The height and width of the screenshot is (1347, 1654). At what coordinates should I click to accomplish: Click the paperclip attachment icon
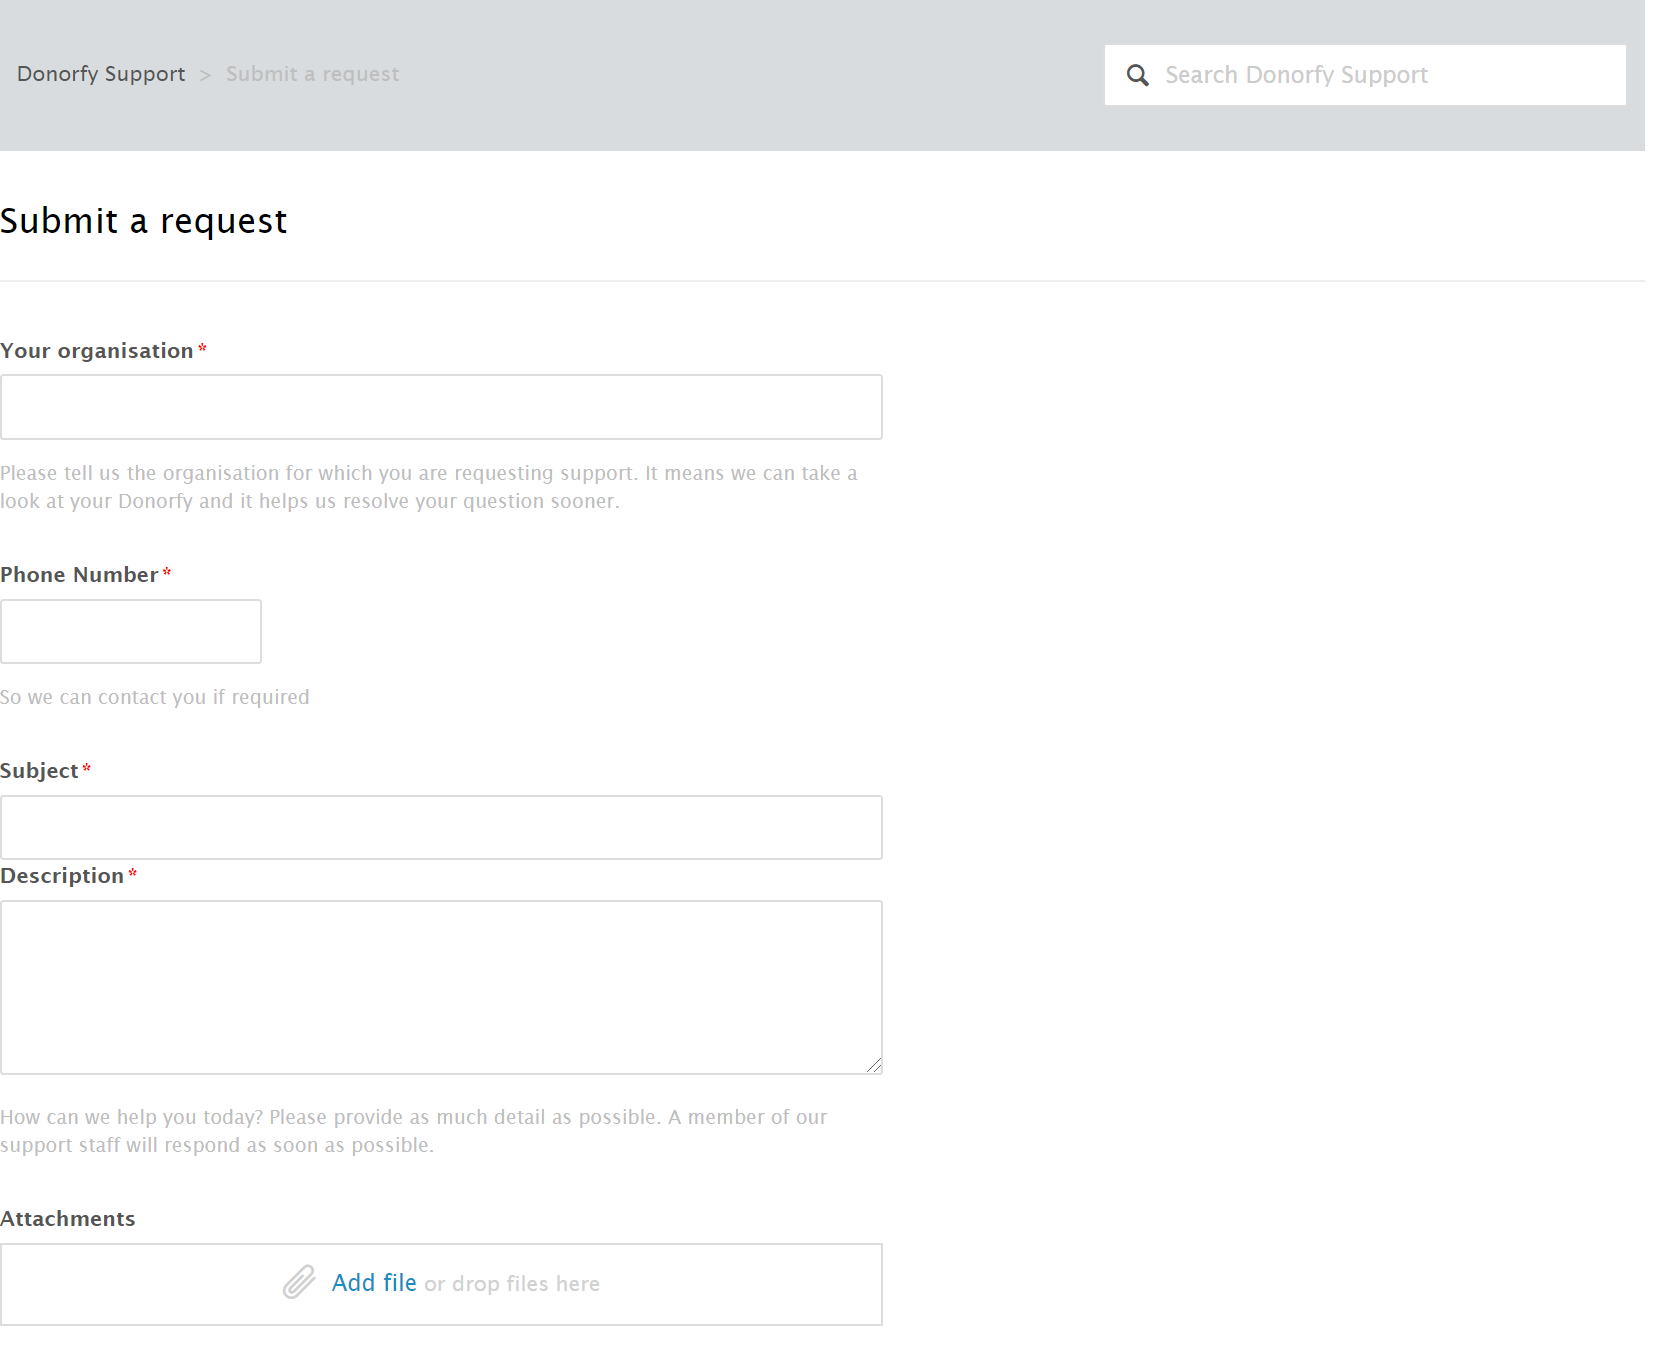pyautogui.click(x=299, y=1282)
